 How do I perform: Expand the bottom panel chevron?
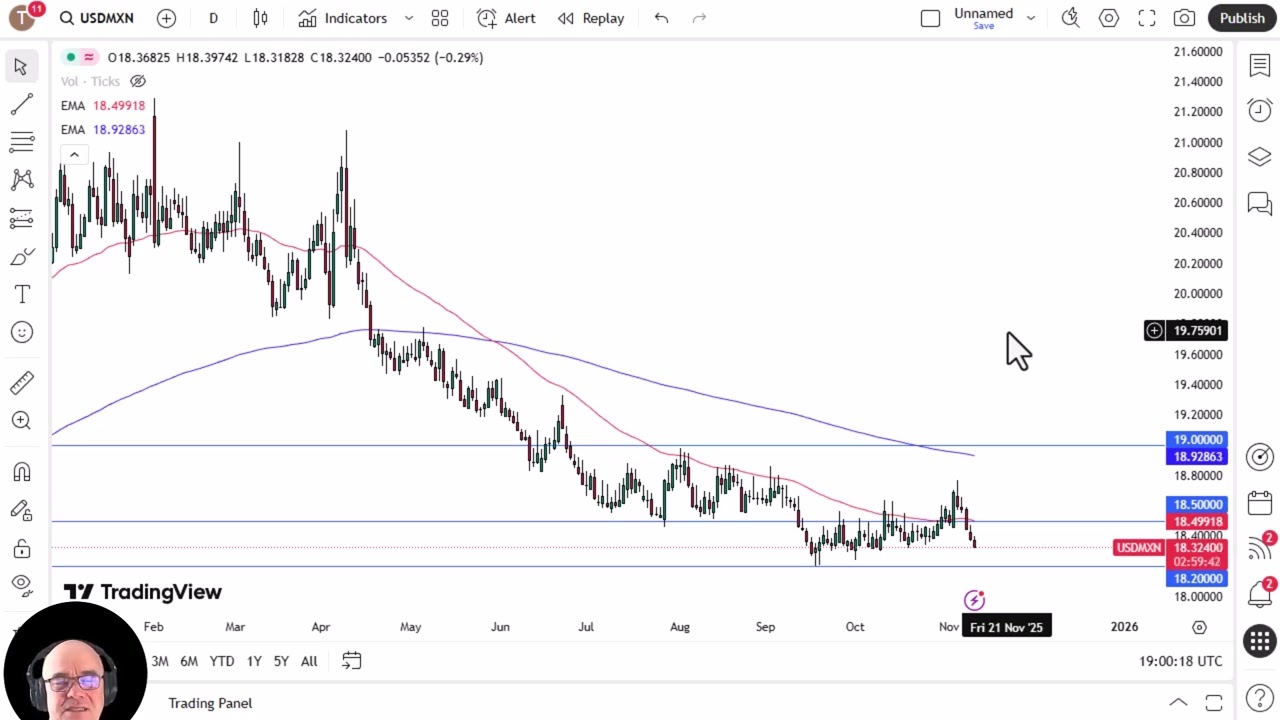click(x=1178, y=703)
